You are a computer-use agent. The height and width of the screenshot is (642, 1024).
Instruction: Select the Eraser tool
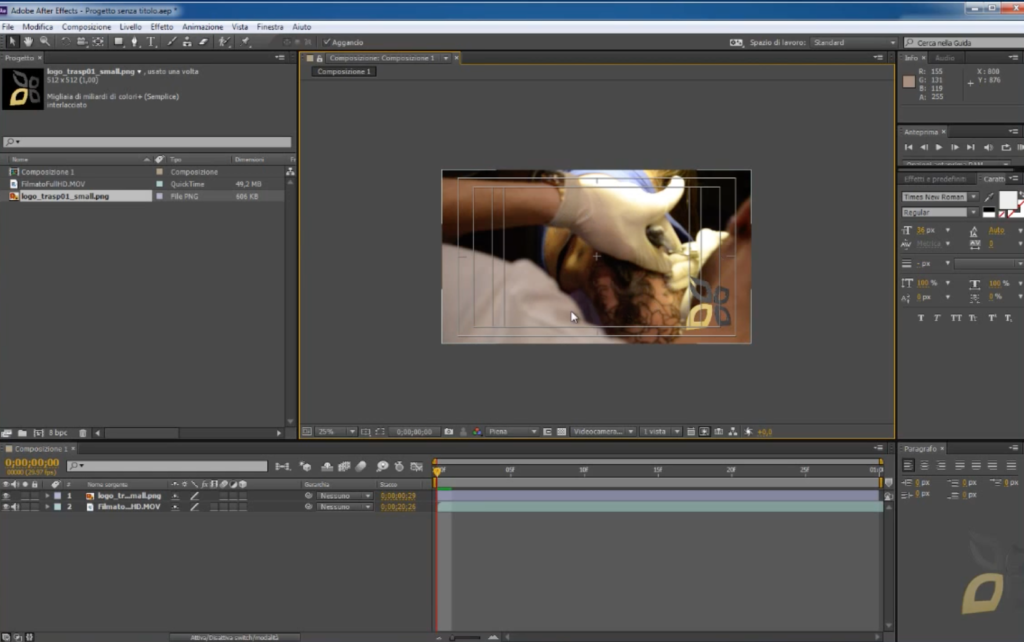click(203, 42)
